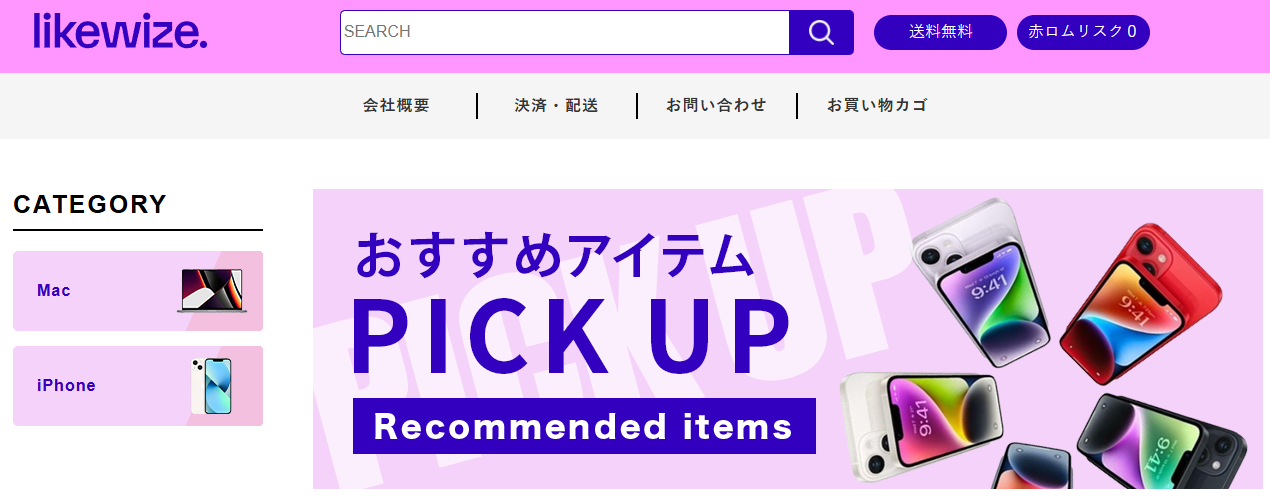Click the 赤ロムリスク0 pill button
Image resolution: width=1270 pixels, height=497 pixels.
pyautogui.click(x=1083, y=32)
